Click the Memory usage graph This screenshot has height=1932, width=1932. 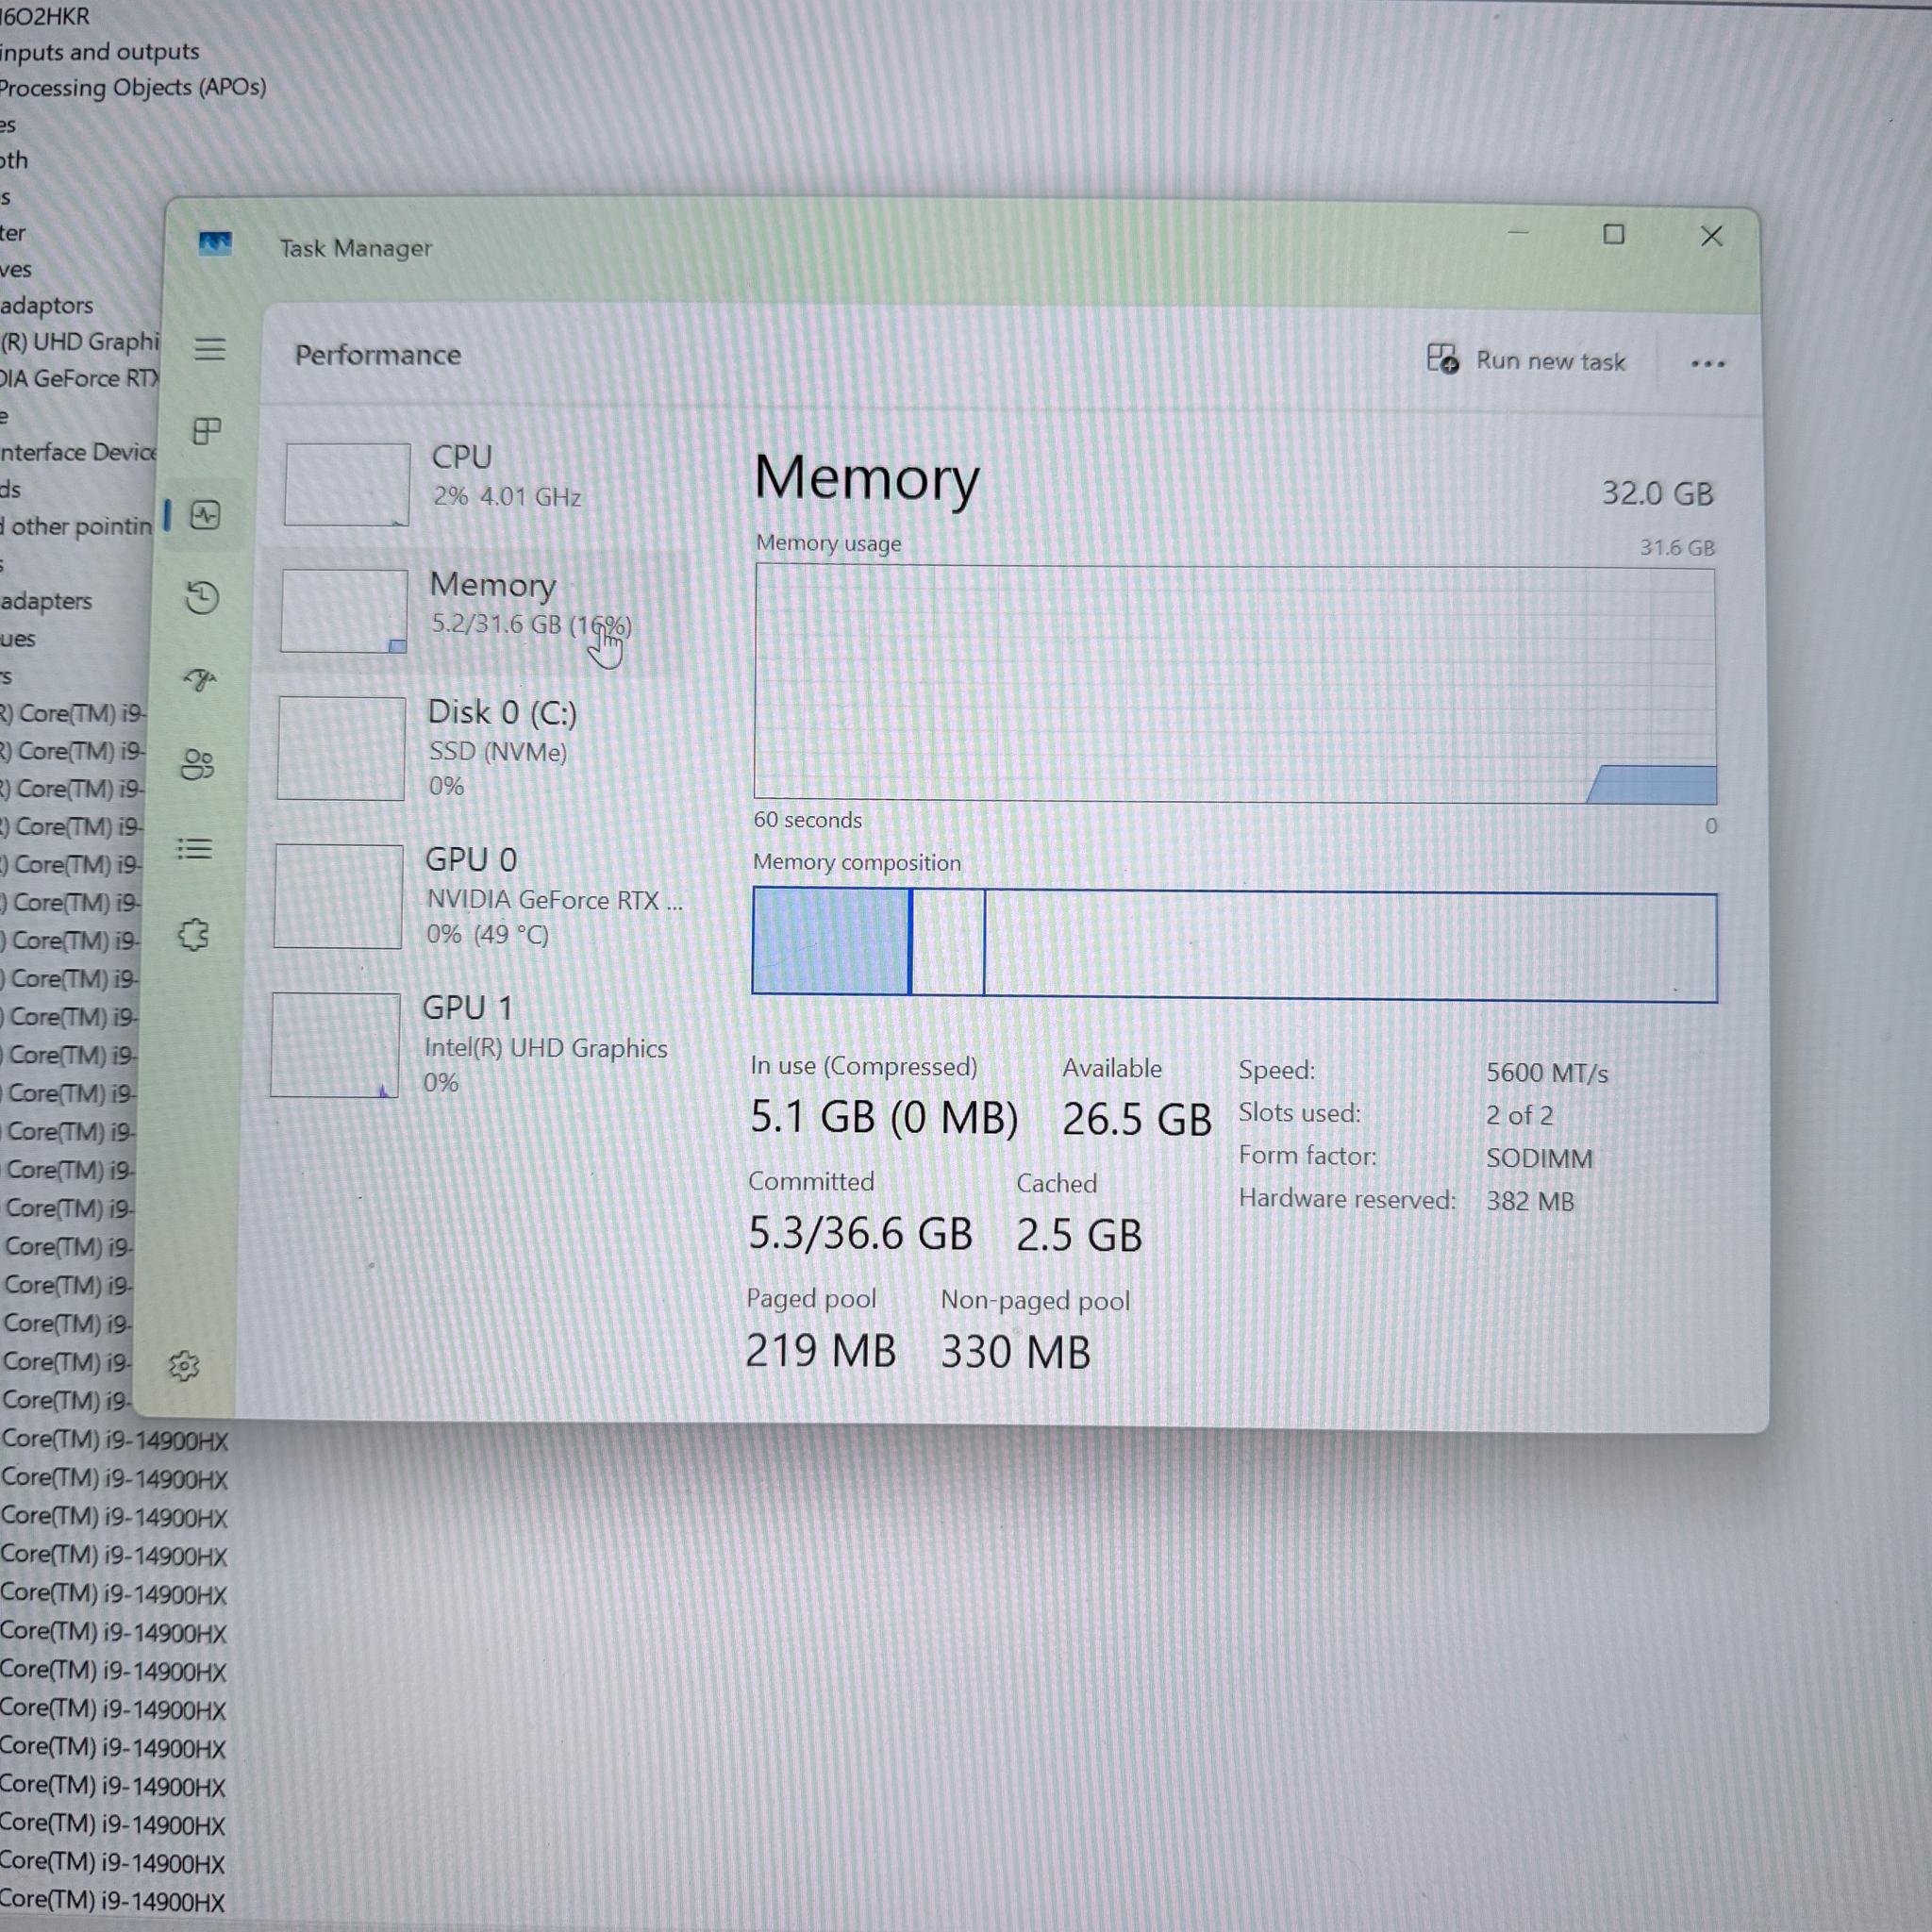pyautogui.click(x=1235, y=685)
